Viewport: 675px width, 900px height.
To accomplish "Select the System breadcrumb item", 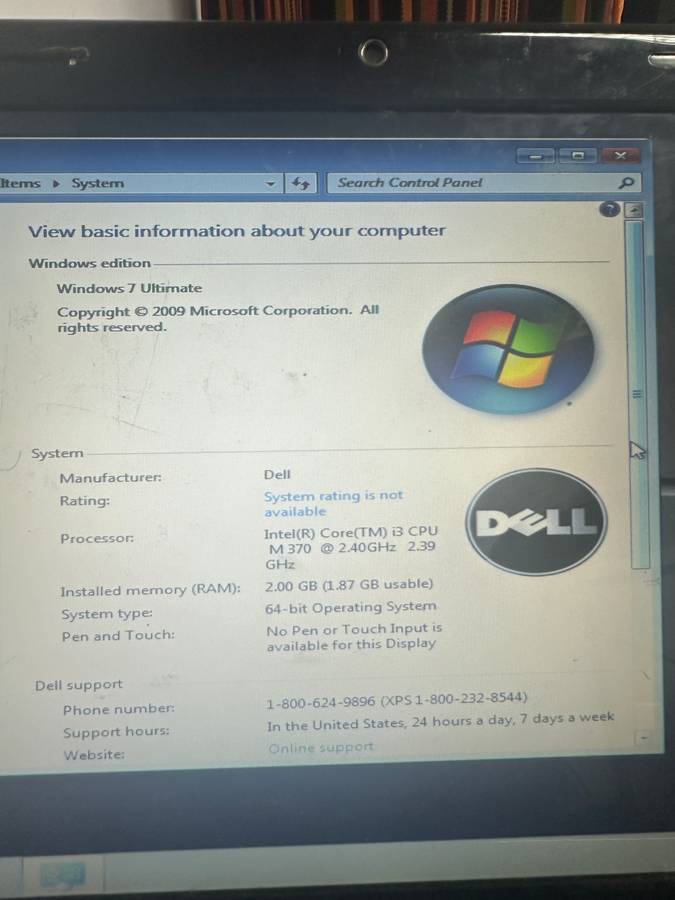I will pos(98,184).
